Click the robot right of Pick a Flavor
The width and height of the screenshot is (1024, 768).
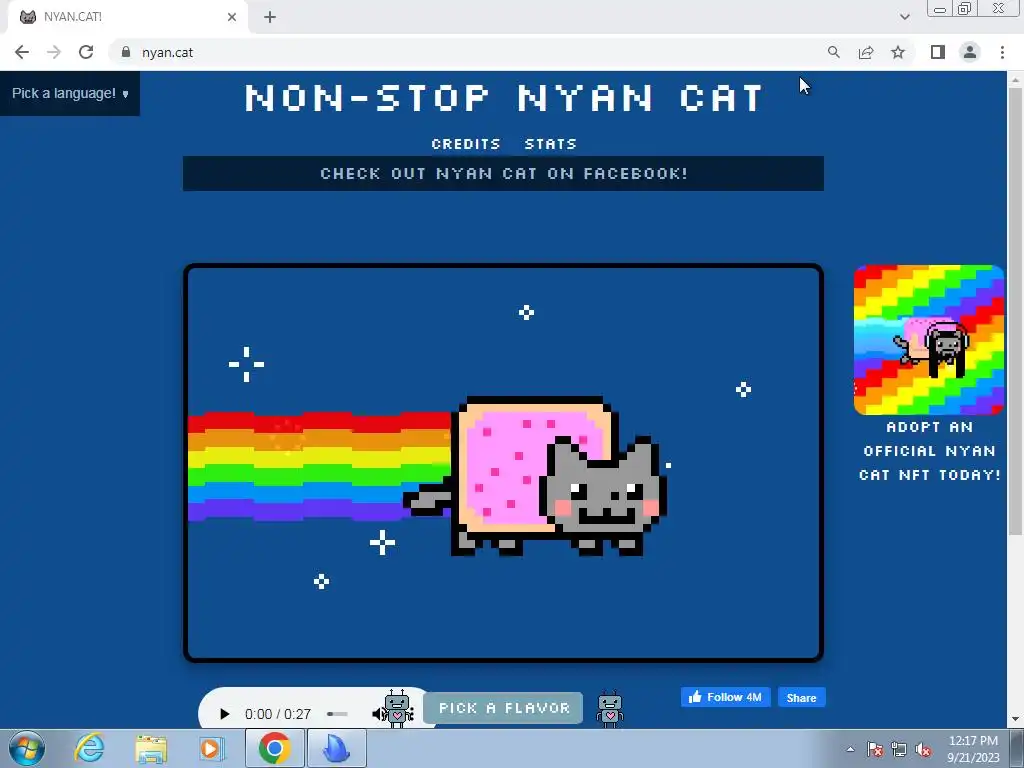click(x=610, y=708)
